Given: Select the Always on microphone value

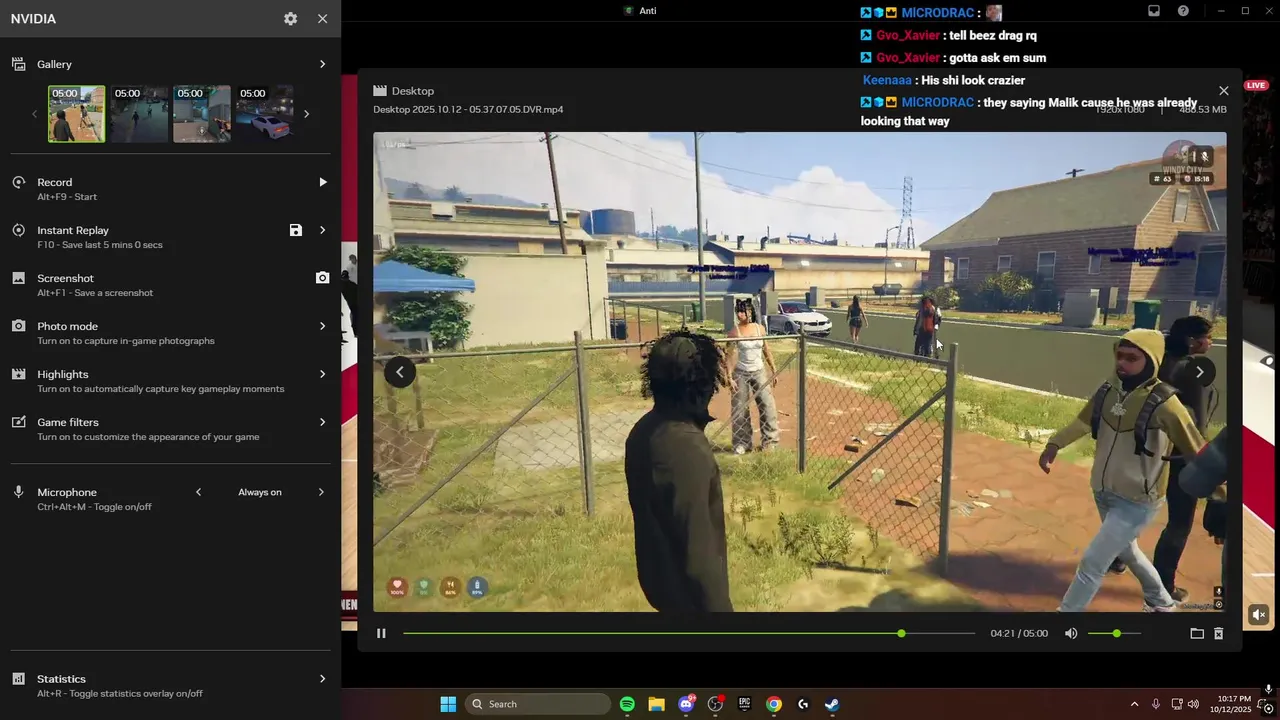Looking at the screenshot, I should [x=260, y=492].
